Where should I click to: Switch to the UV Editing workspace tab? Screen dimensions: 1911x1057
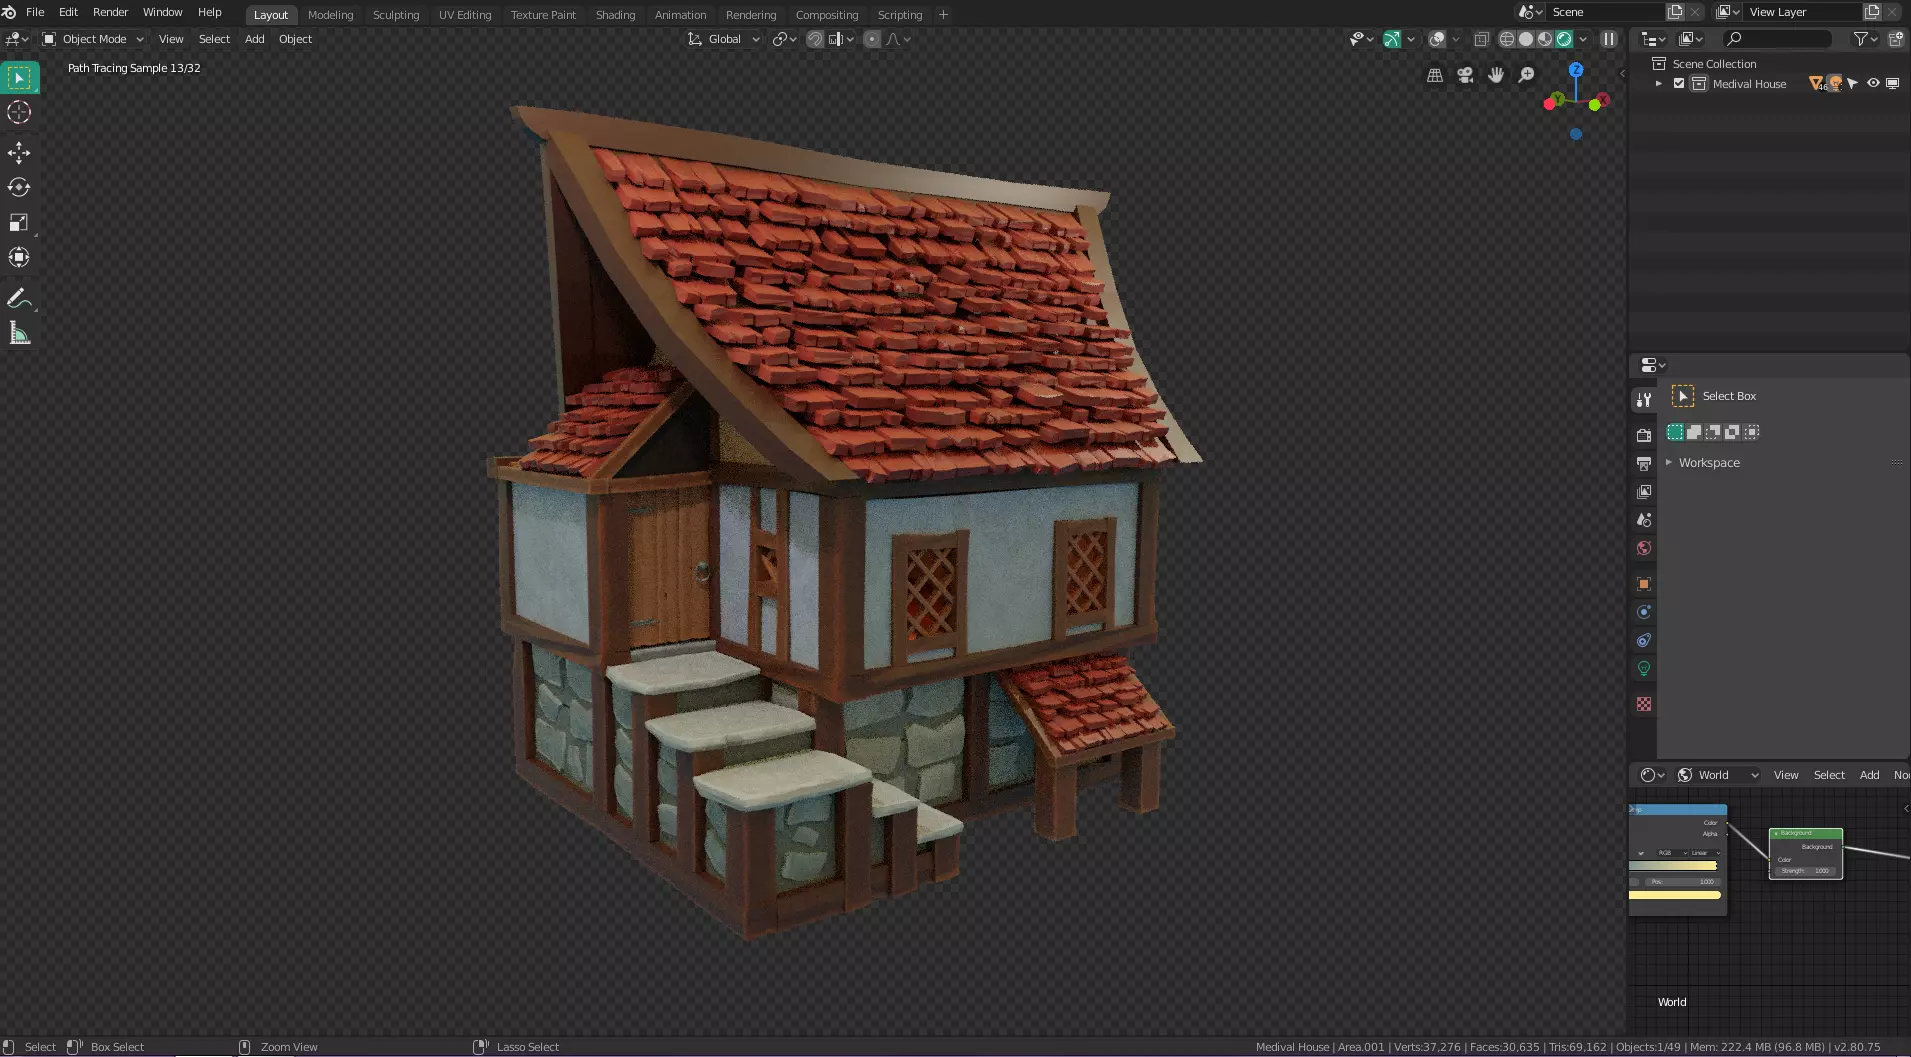[x=465, y=15]
